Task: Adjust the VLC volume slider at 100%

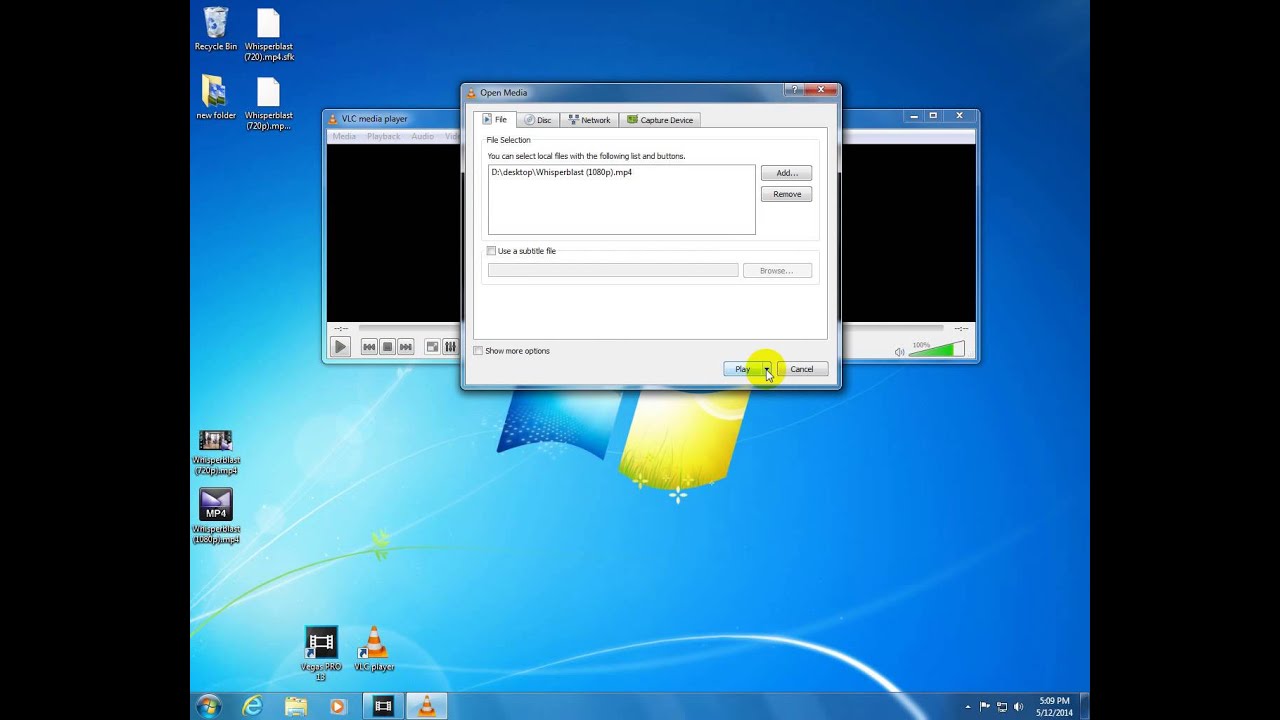Action: coord(936,349)
